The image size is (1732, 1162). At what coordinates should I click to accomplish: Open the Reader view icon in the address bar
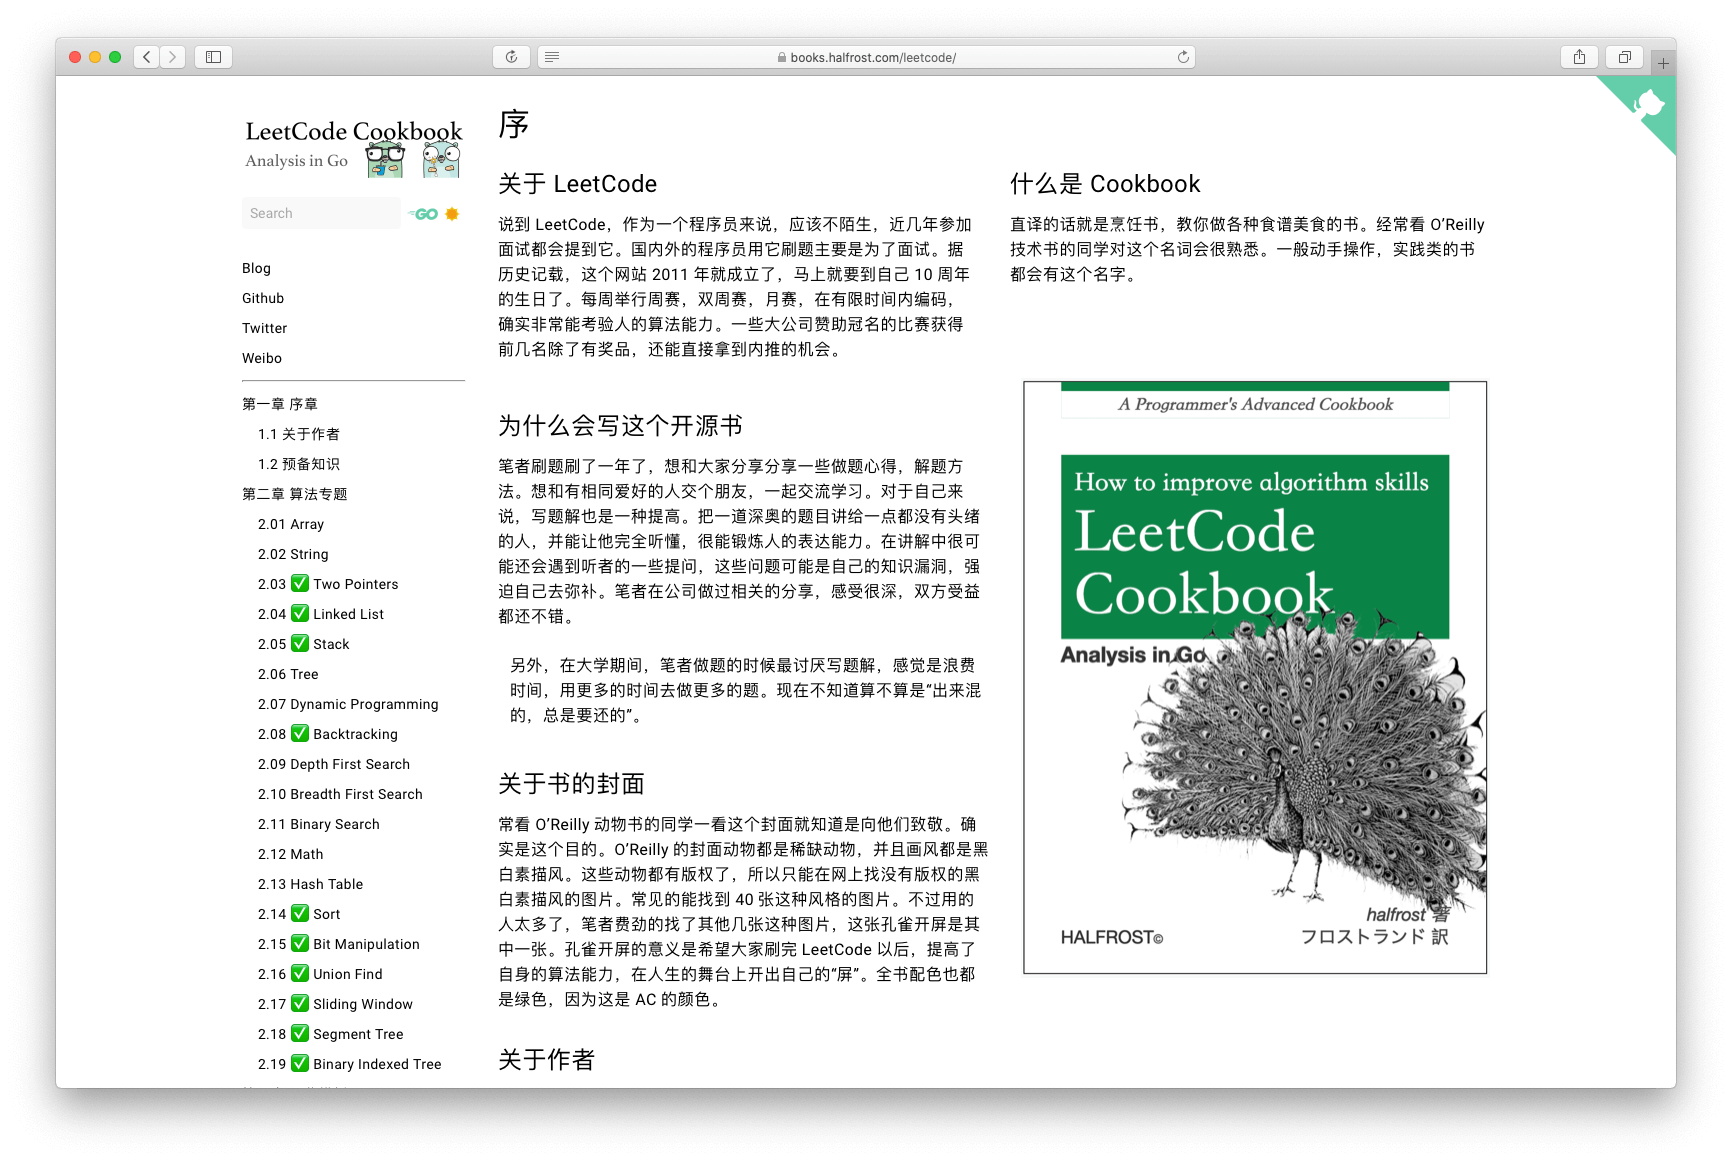(x=552, y=57)
